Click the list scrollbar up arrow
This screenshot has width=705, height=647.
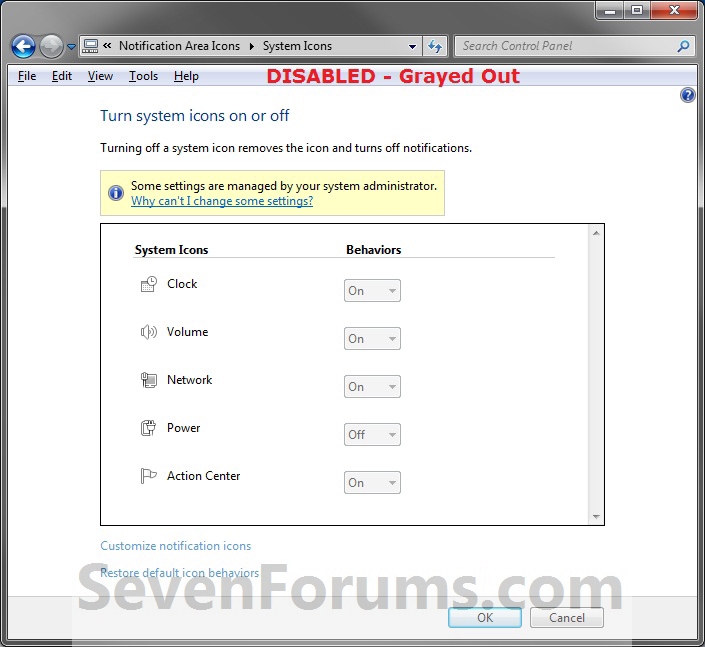tap(596, 233)
